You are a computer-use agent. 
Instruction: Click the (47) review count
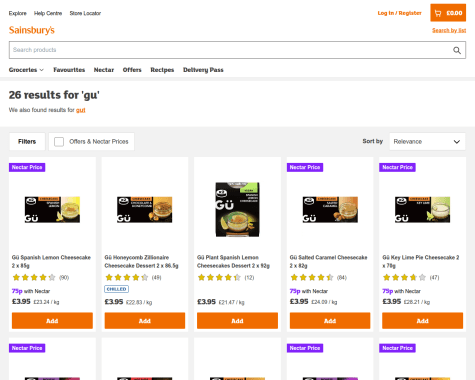click(434, 278)
